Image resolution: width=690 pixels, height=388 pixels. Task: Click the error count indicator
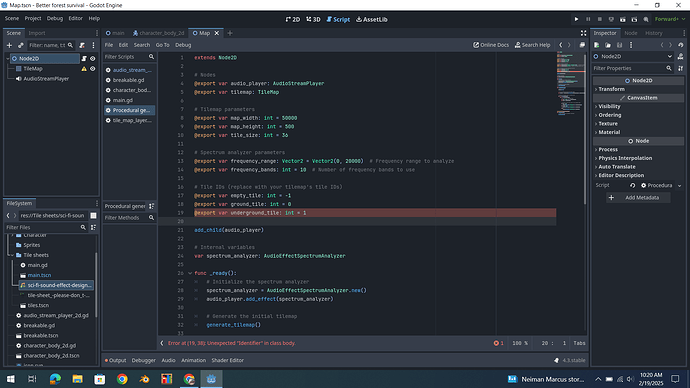[x=499, y=343]
